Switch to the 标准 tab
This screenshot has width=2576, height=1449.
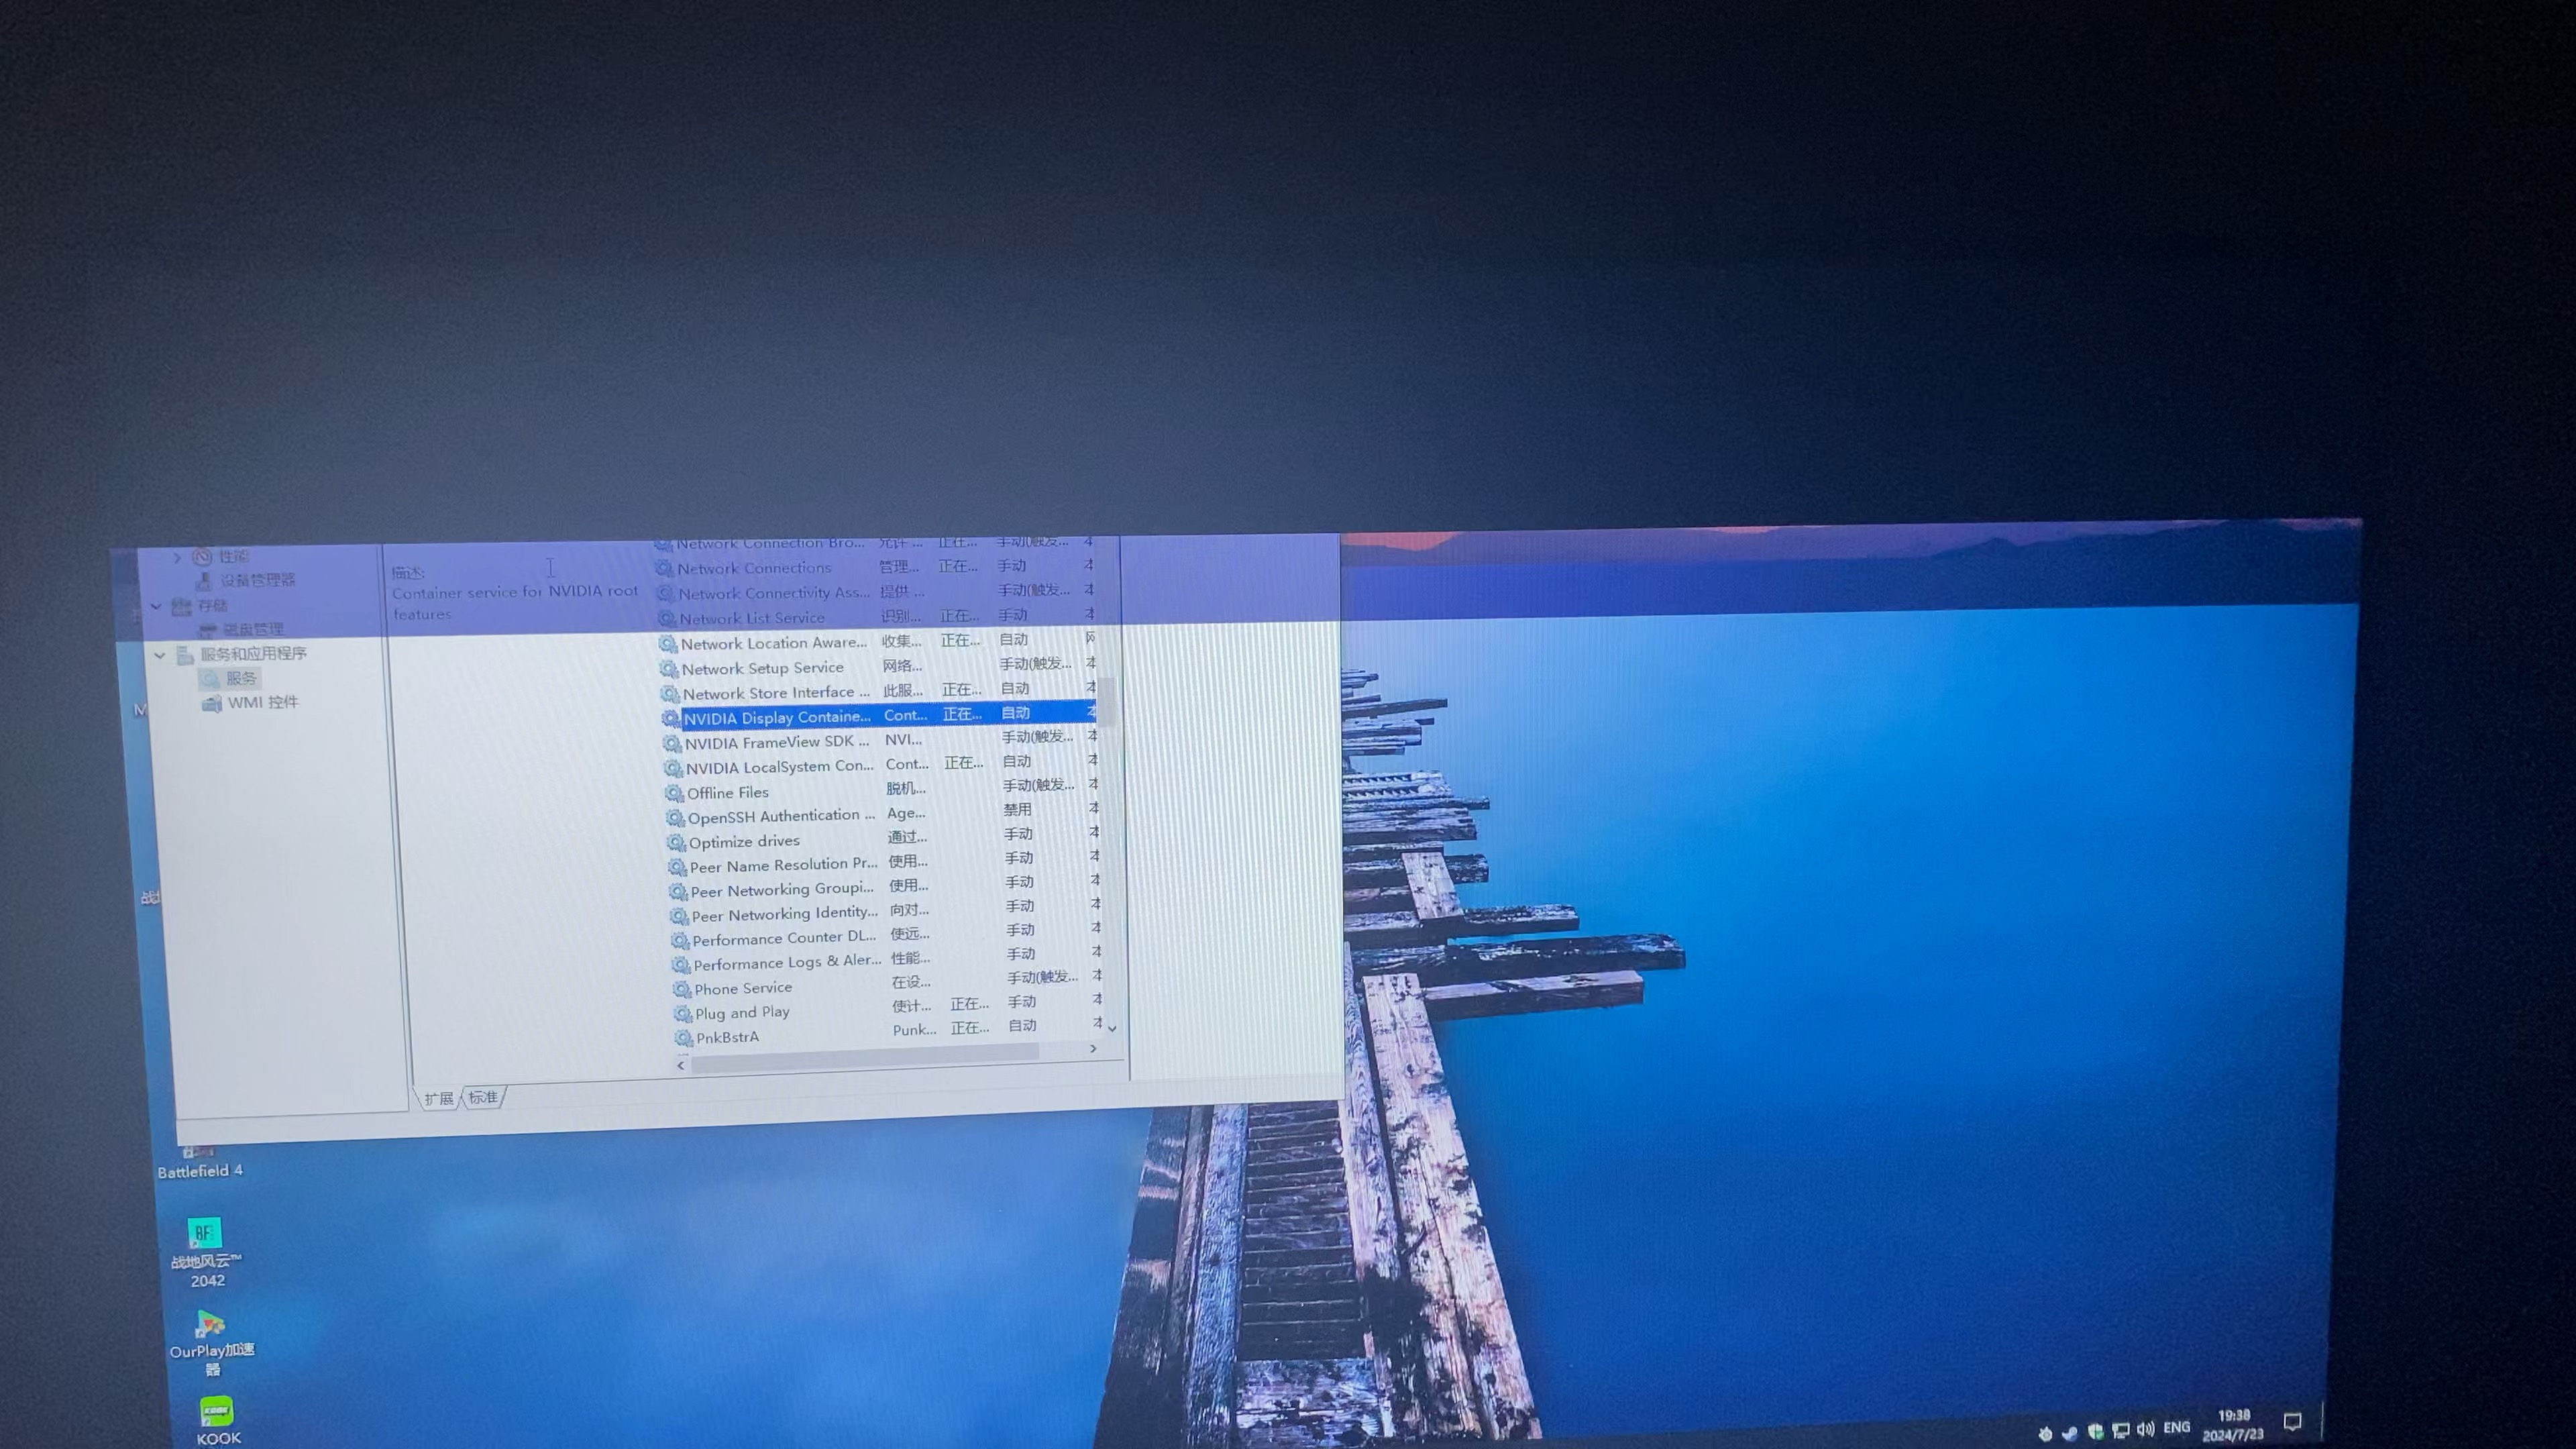pos(484,1097)
